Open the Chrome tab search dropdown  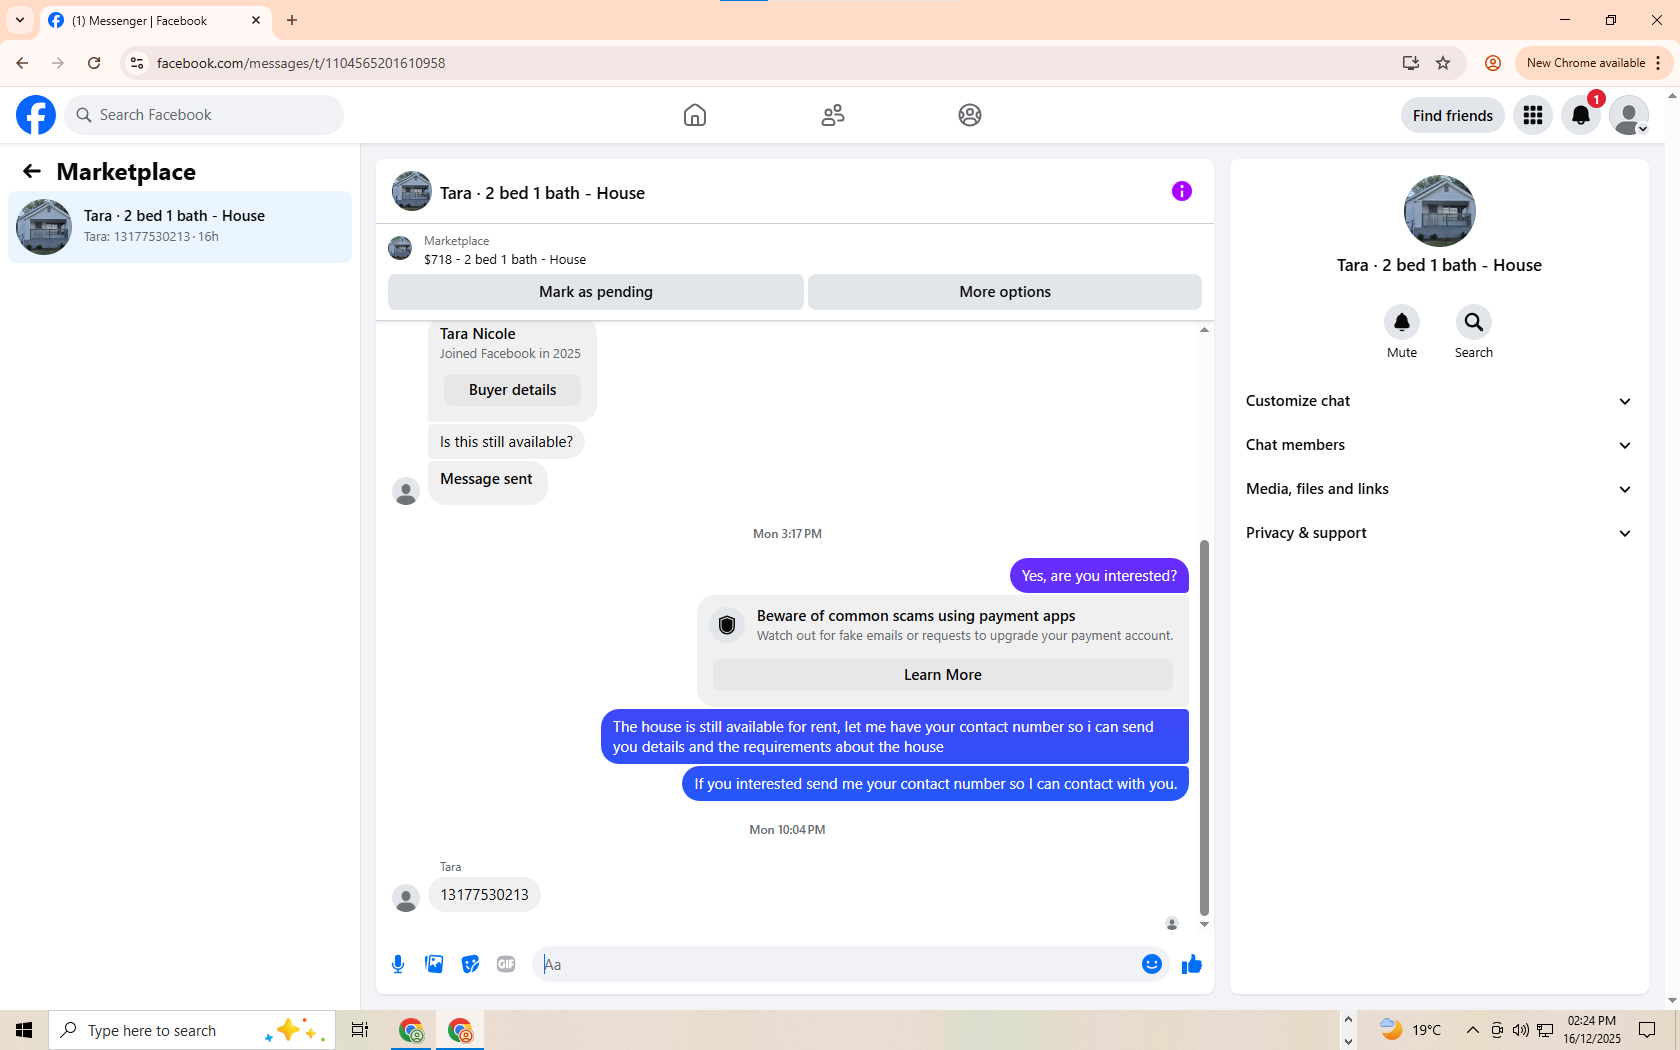20,20
